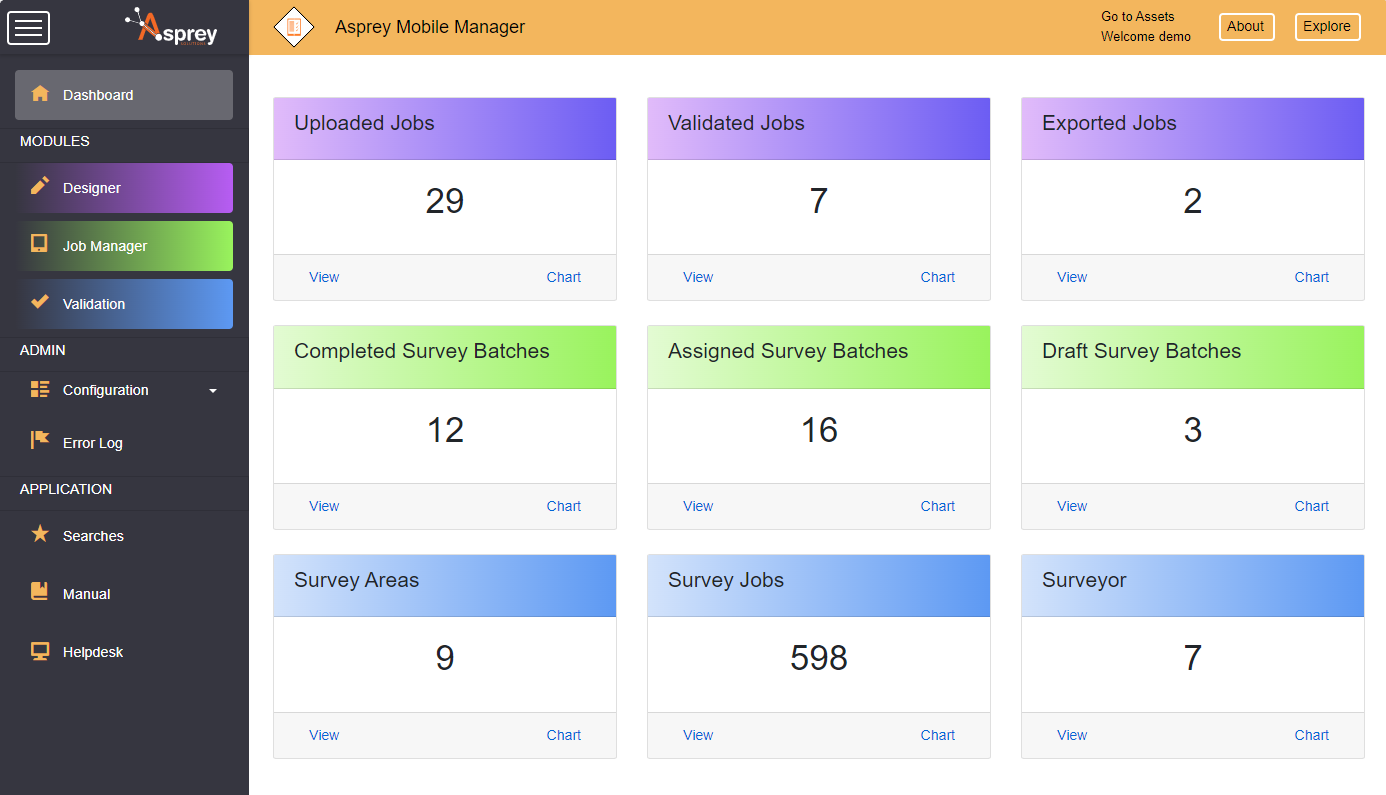The width and height of the screenshot is (1386, 795).
Task: Open Chart link under Survey Jobs
Action: 937,735
